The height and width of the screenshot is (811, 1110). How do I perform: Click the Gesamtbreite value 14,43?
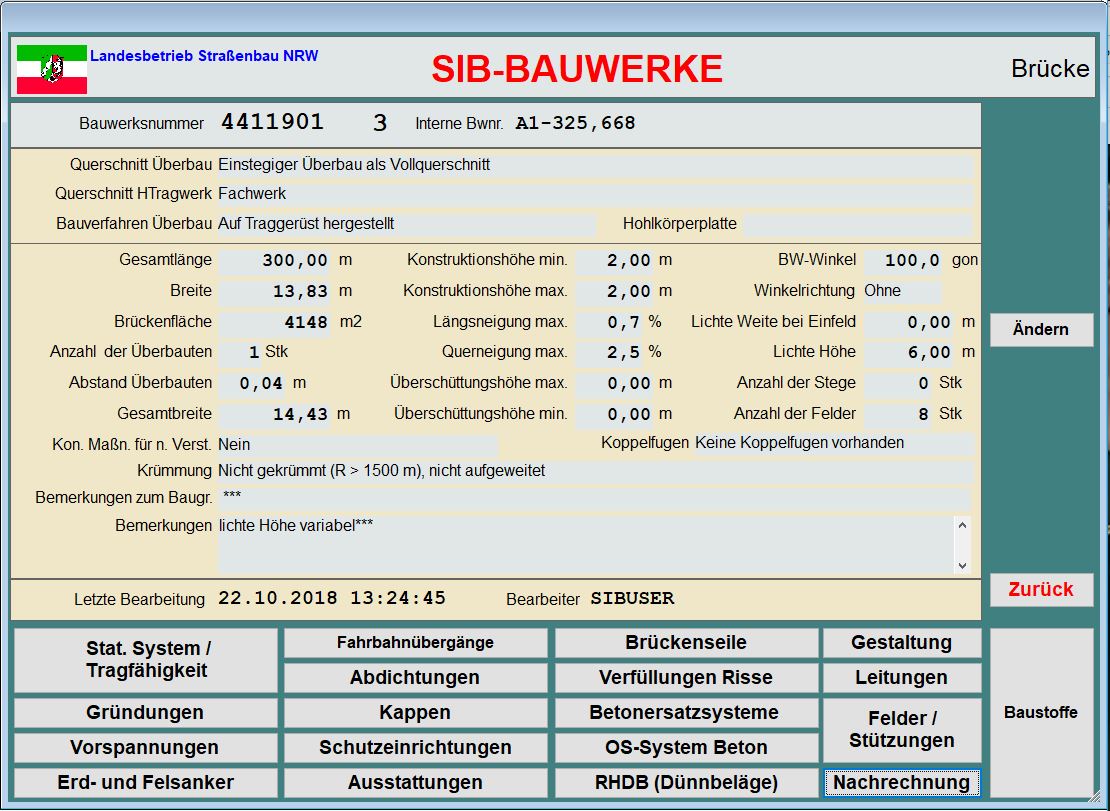[274, 415]
